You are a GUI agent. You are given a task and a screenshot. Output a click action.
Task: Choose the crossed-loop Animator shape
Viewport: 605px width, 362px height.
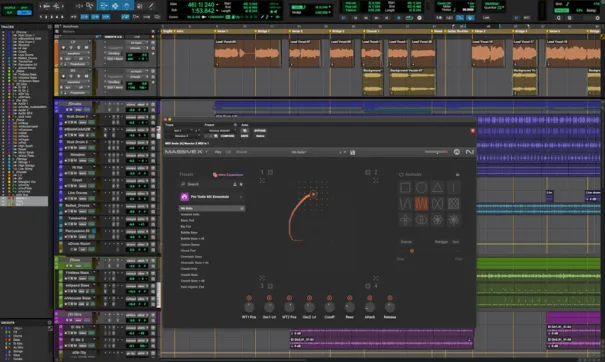pyautogui.click(x=437, y=203)
